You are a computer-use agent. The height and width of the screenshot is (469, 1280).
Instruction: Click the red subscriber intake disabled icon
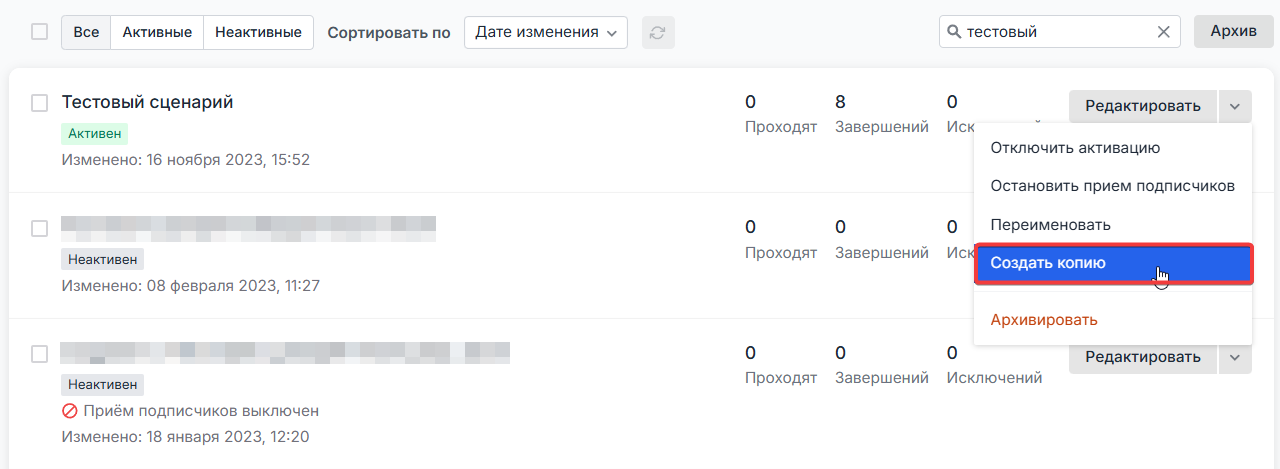point(70,411)
